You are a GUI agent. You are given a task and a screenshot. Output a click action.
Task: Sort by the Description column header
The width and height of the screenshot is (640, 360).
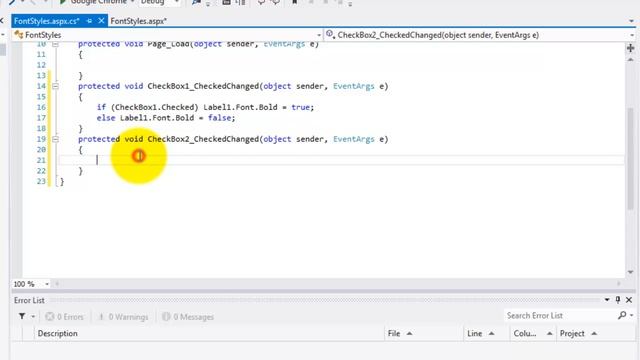point(209,333)
